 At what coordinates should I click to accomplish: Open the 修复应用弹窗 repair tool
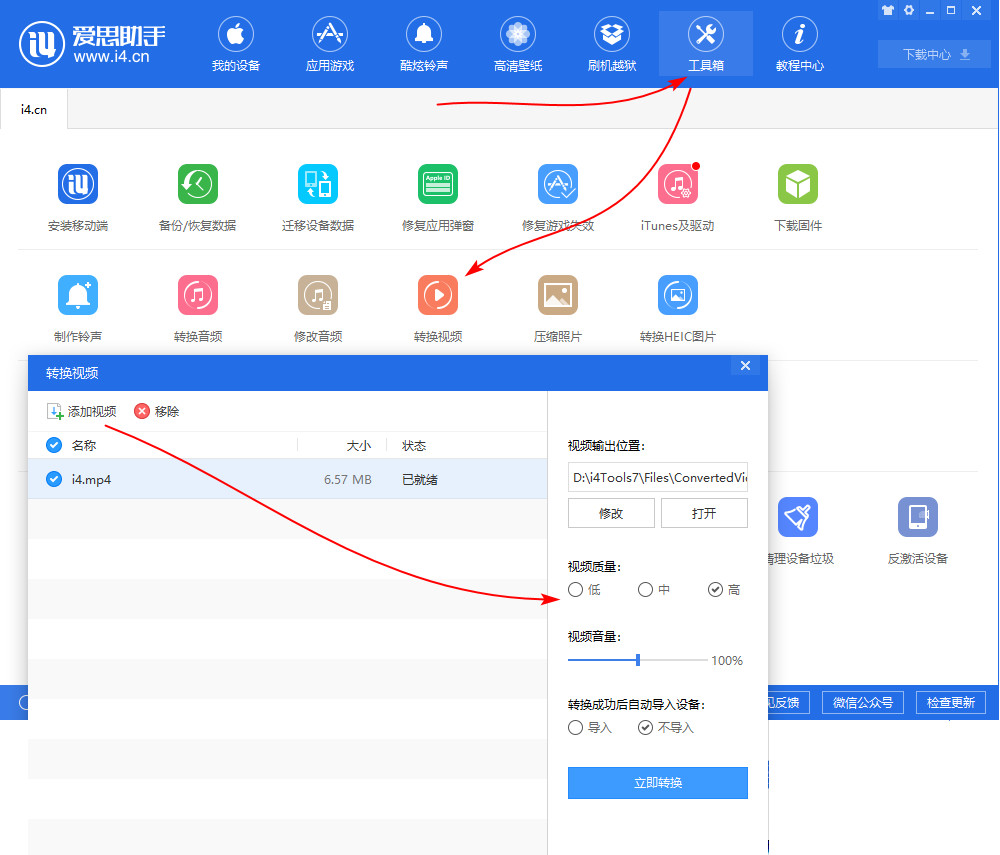coord(437,184)
